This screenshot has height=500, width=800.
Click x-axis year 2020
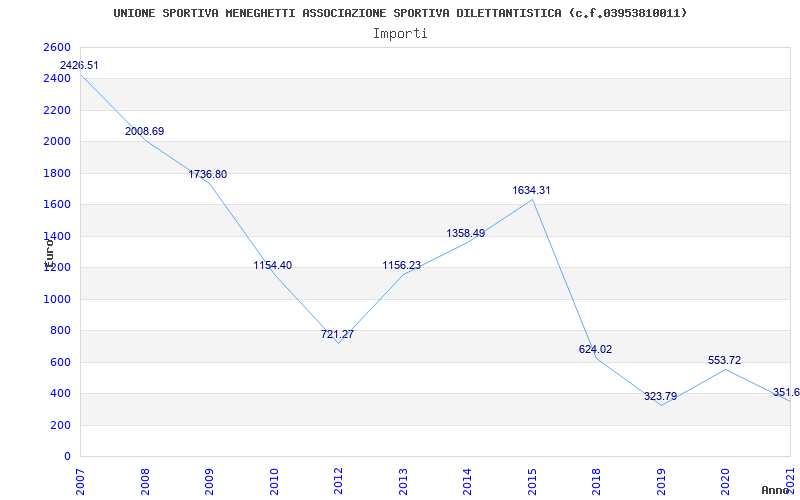click(x=726, y=482)
